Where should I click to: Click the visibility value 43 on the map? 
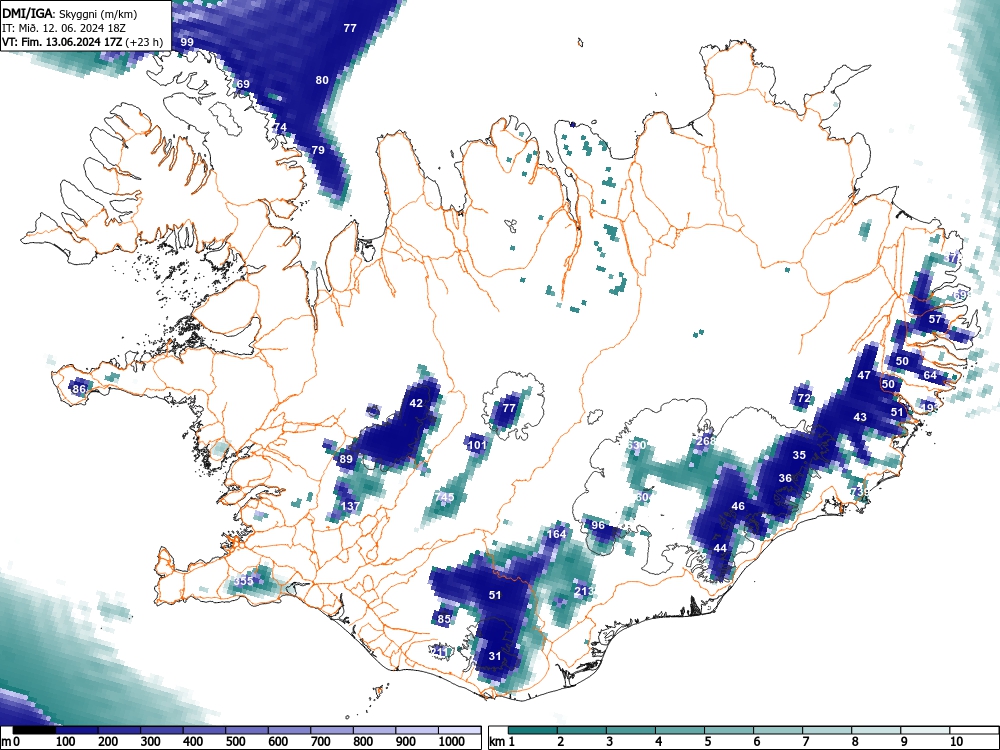point(860,417)
